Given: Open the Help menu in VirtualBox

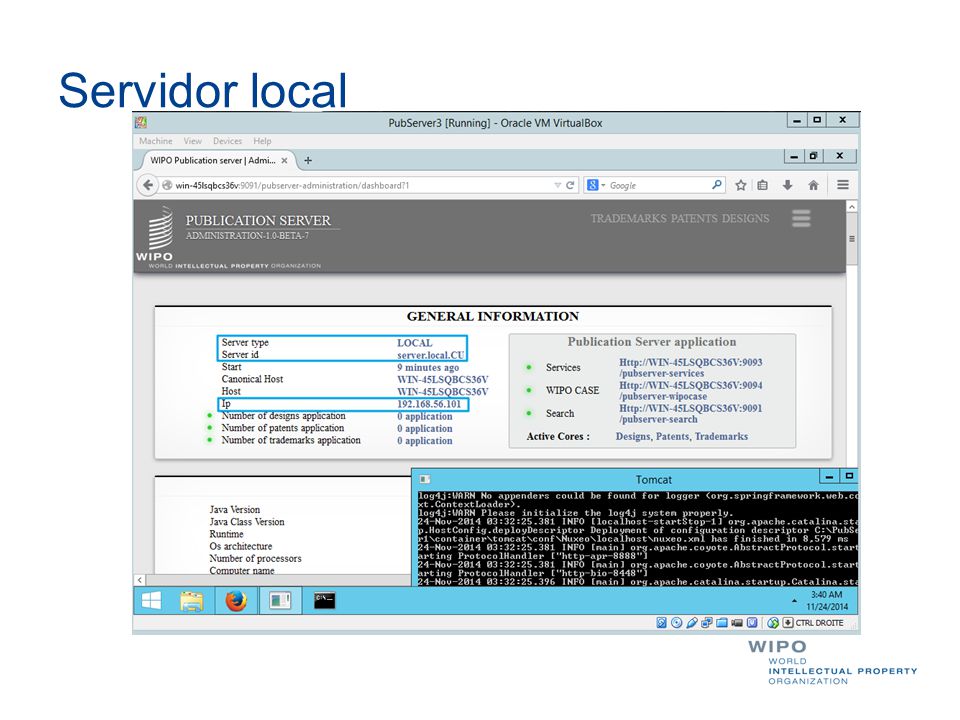Looking at the screenshot, I should point(262,141).
